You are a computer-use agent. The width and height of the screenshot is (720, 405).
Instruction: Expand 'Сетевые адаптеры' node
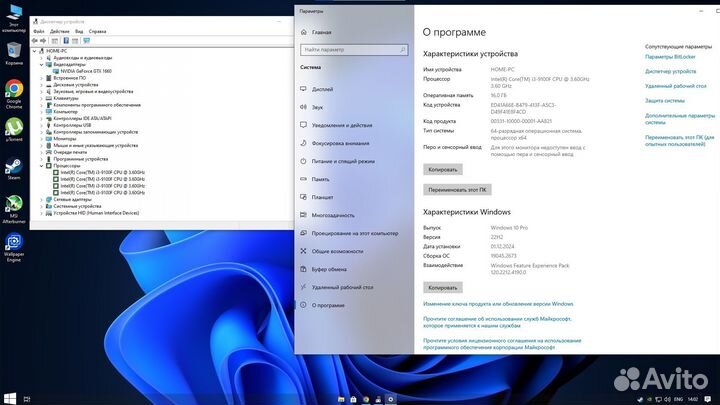point(41,200)
